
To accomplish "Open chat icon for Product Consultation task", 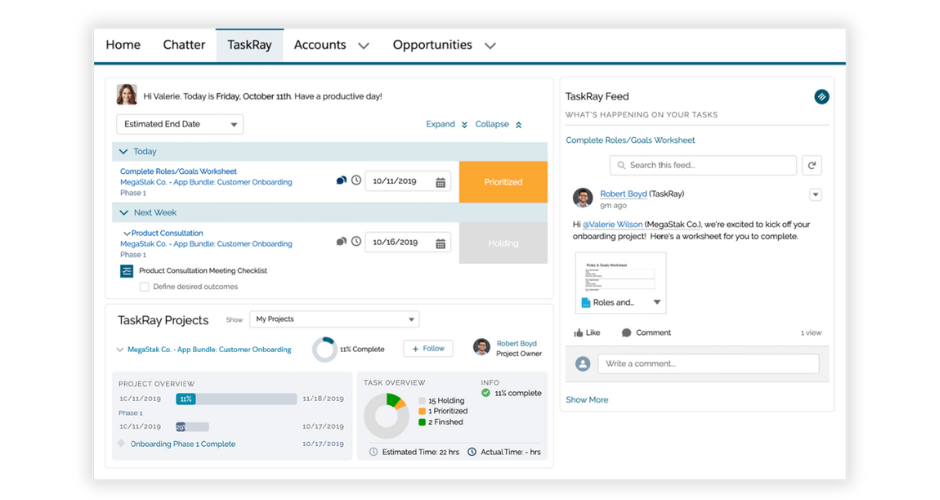I will click(341, 242).
